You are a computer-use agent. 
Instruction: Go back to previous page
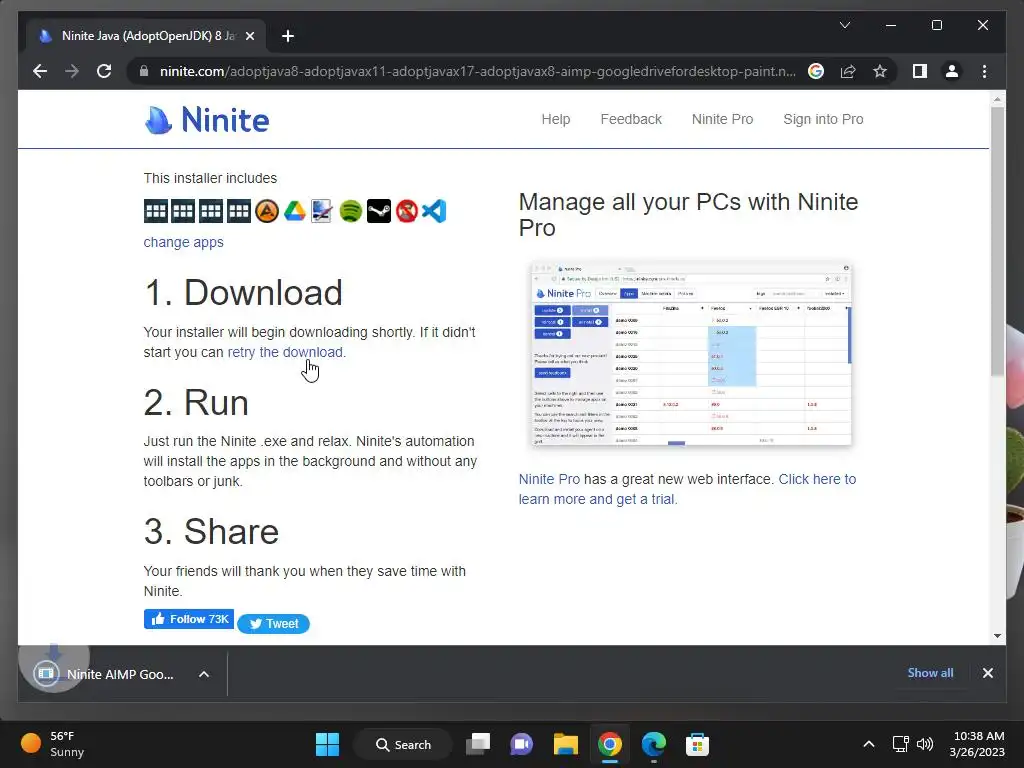pos(40,71)
